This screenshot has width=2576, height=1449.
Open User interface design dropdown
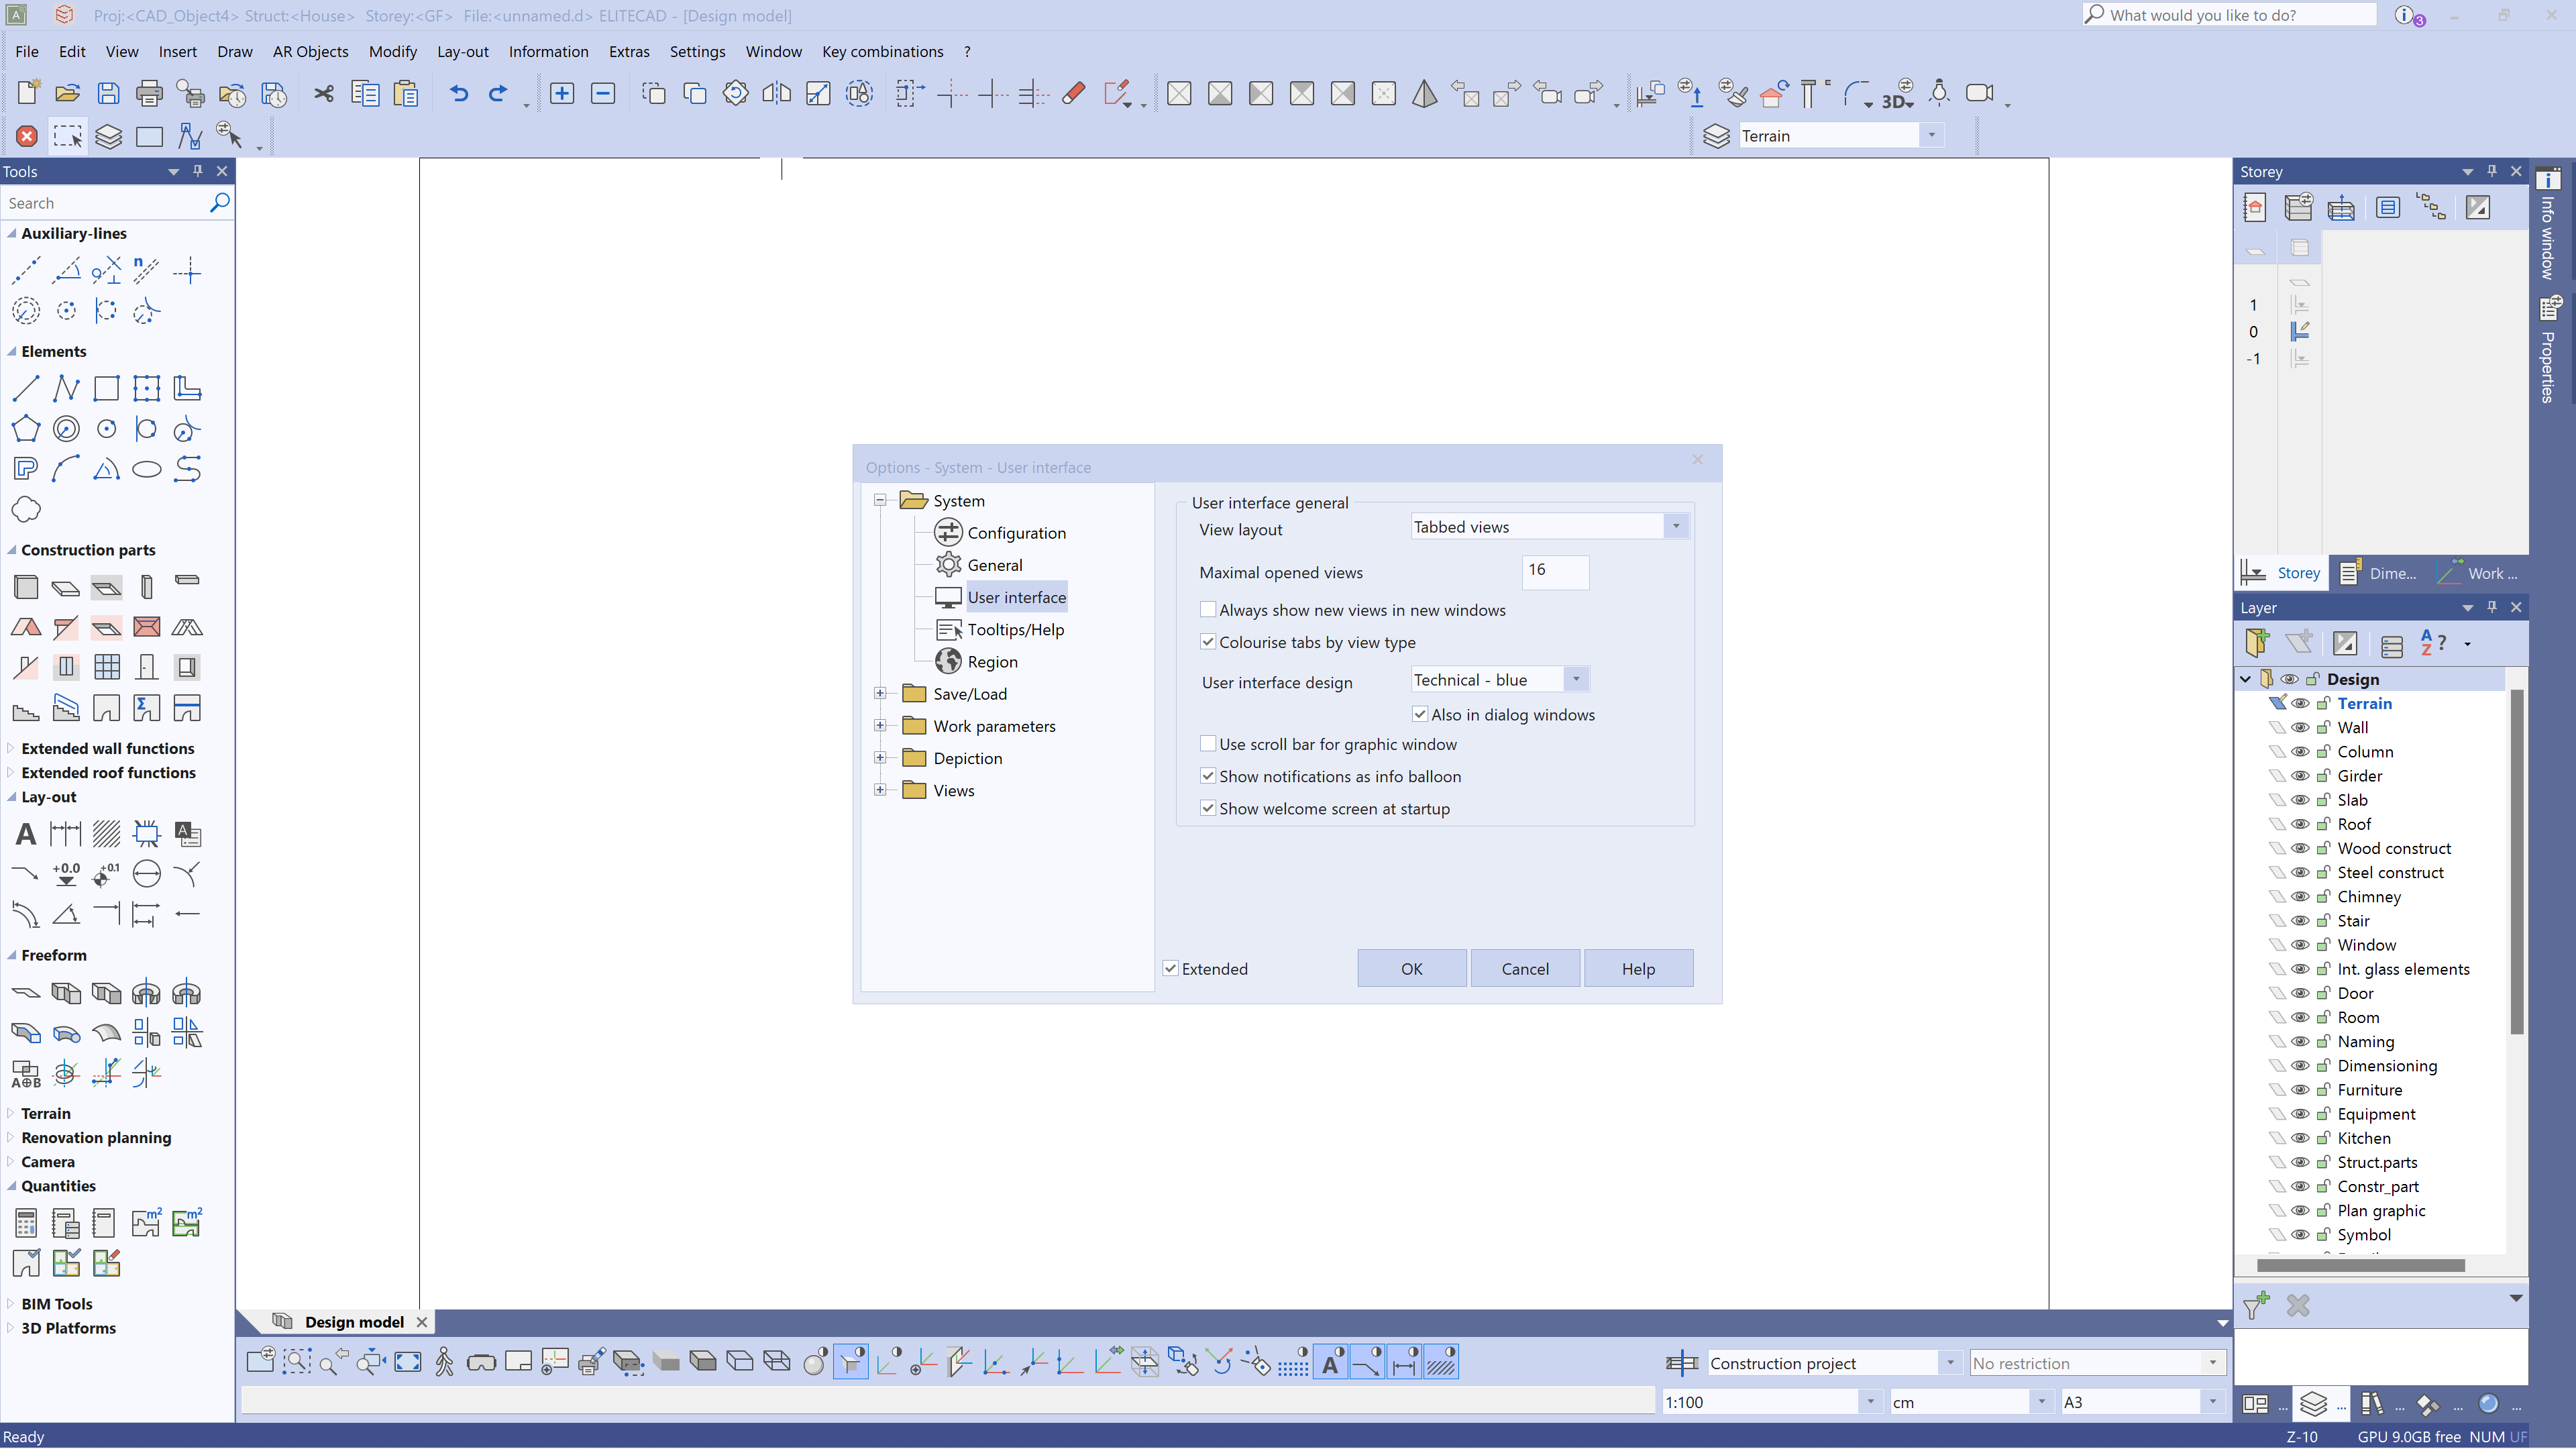pos(1576,680)
